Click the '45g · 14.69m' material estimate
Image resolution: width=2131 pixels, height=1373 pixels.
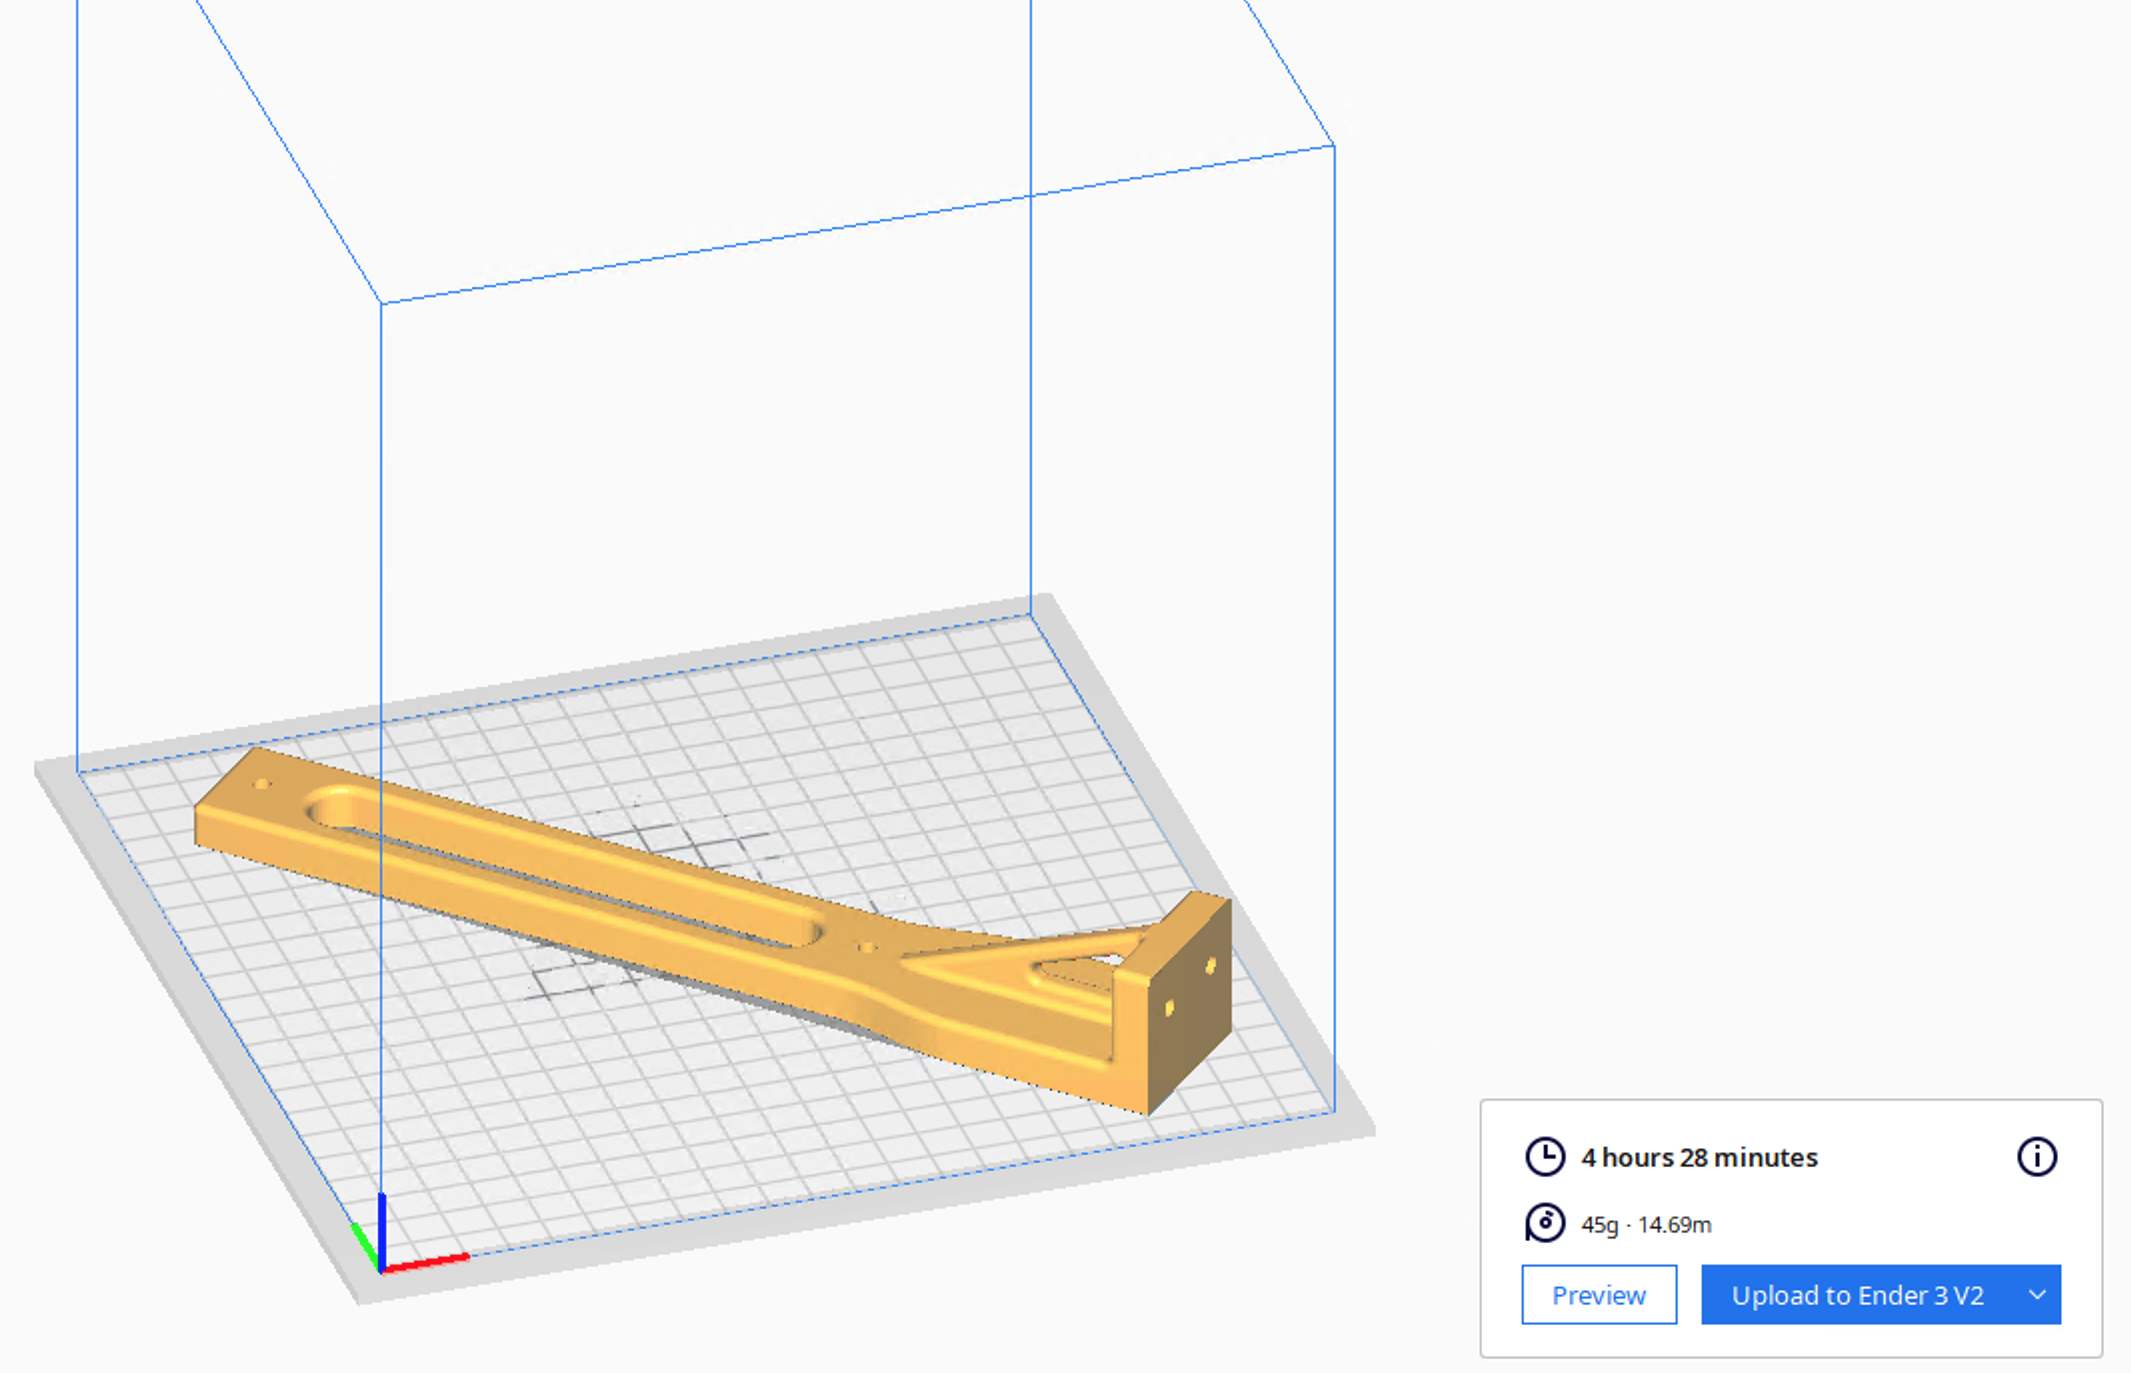(1646, 1224)
